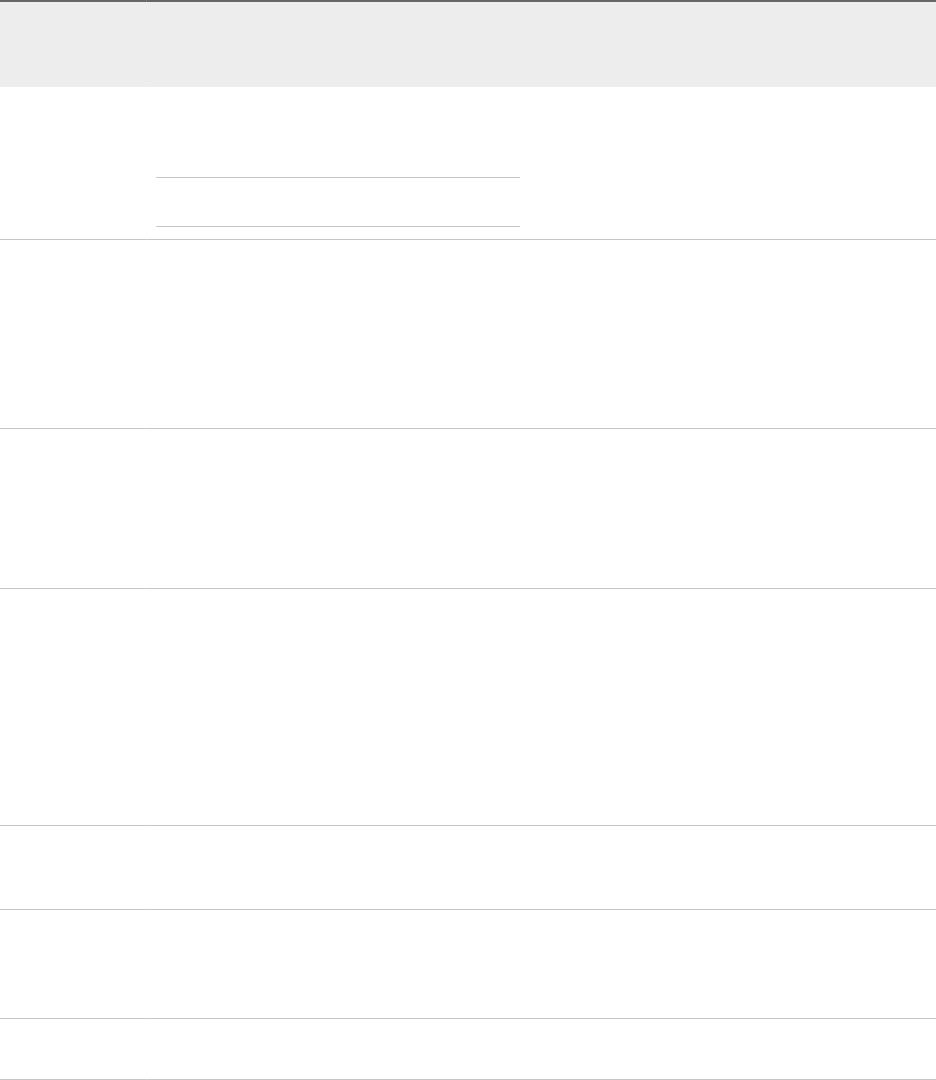Click the sub-cell between the two short divider lines
Viewport: 936px width, 1080px height.
338,202
